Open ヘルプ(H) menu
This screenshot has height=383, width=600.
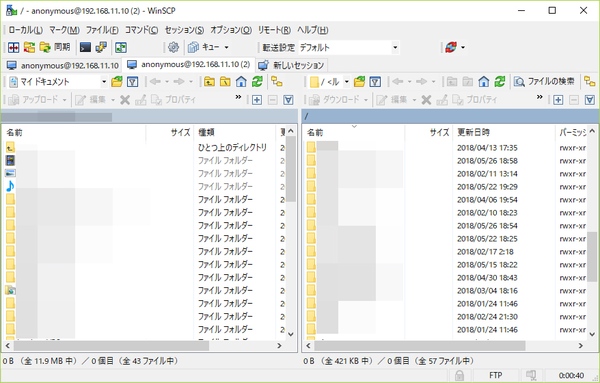click(313, 30)
